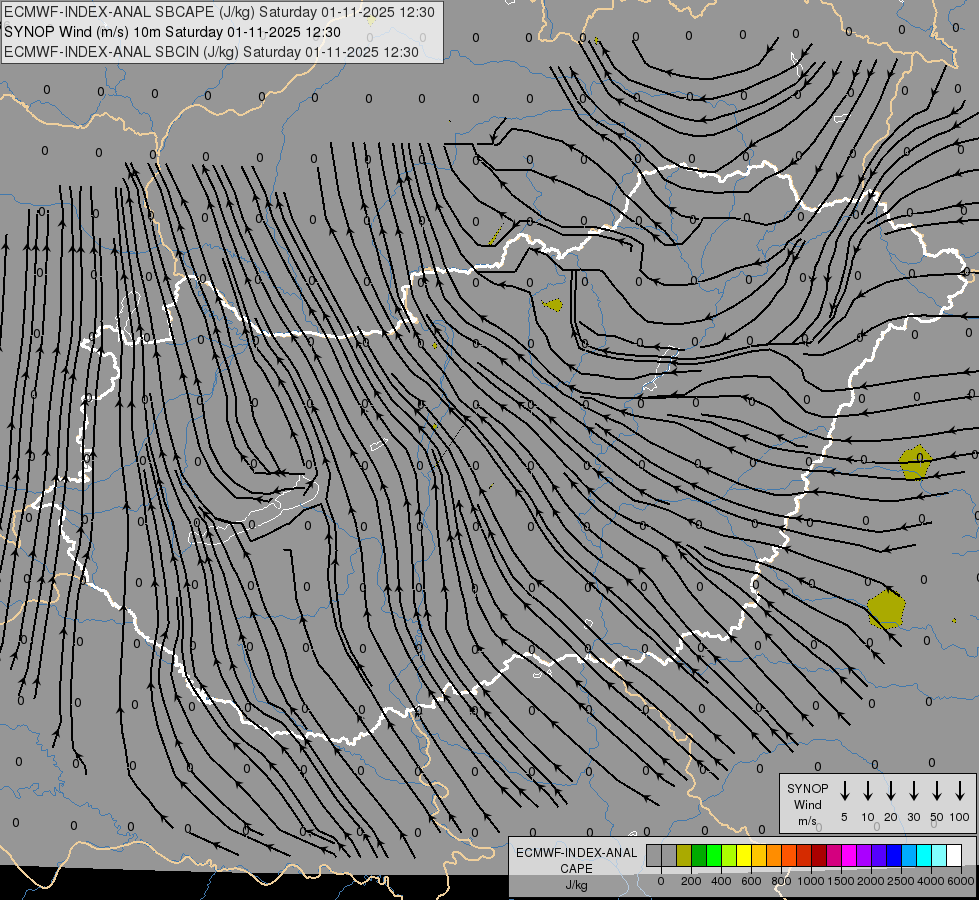Pick the pure yellow CAPE swatch
Screen dimensions: 979x900
[x=744, y=855]
